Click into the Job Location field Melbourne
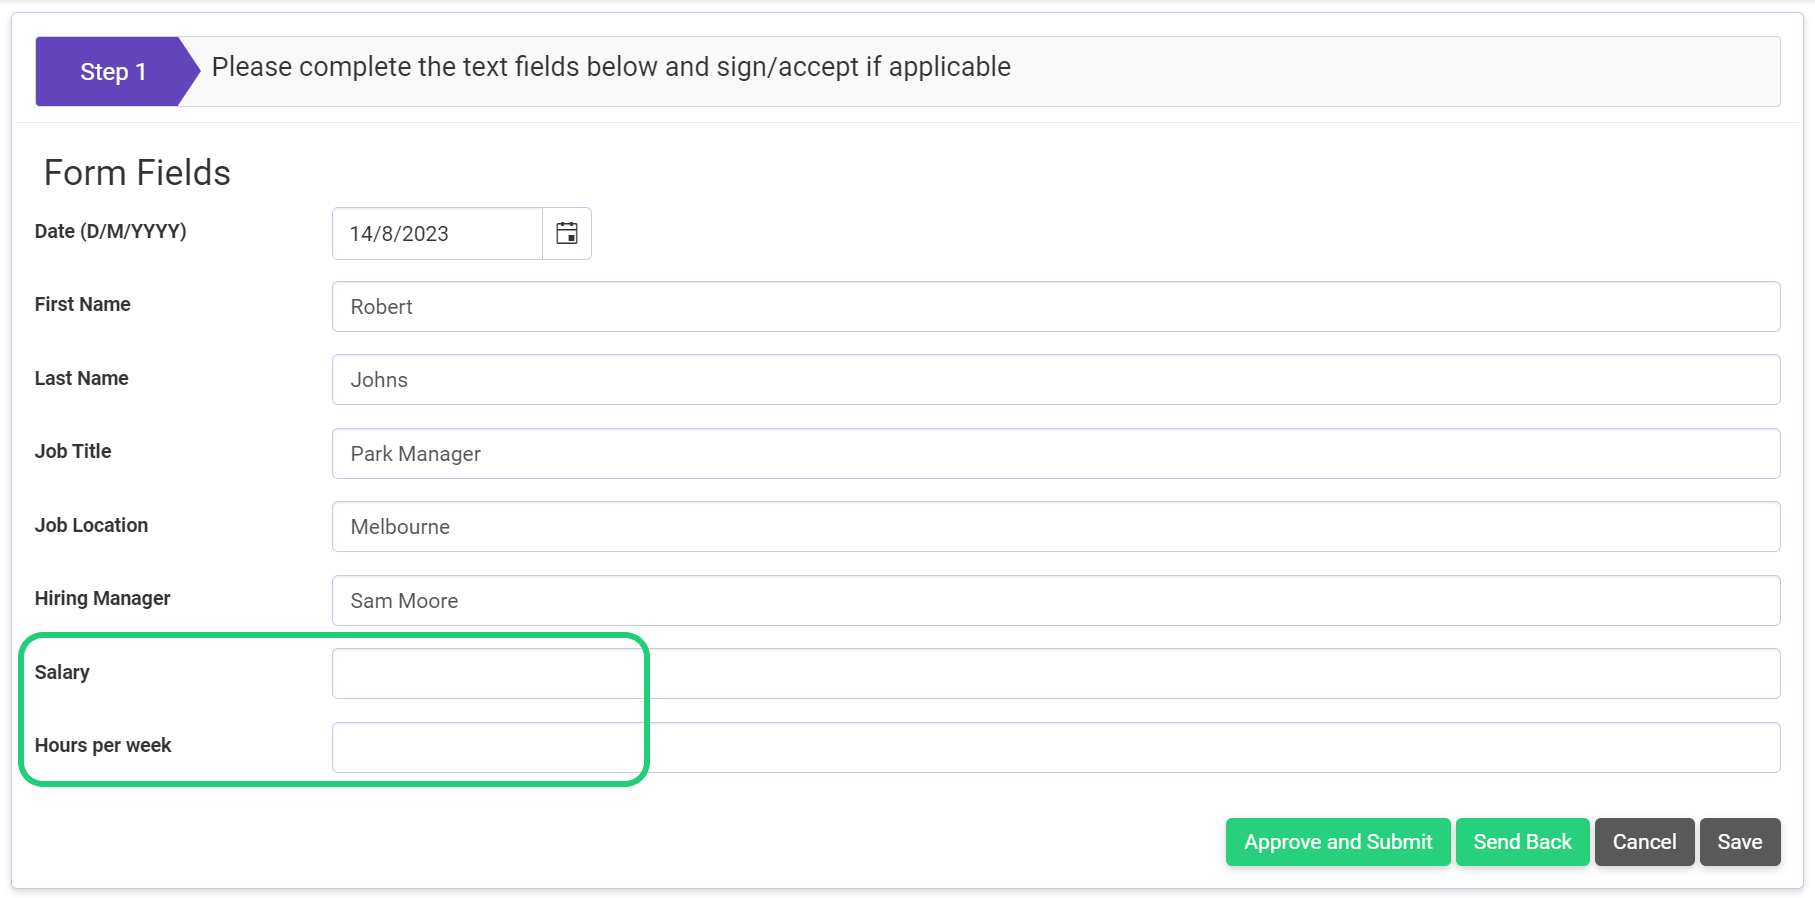The image size is (1815, 898). pyautogui.click(x=1056, y=527)
